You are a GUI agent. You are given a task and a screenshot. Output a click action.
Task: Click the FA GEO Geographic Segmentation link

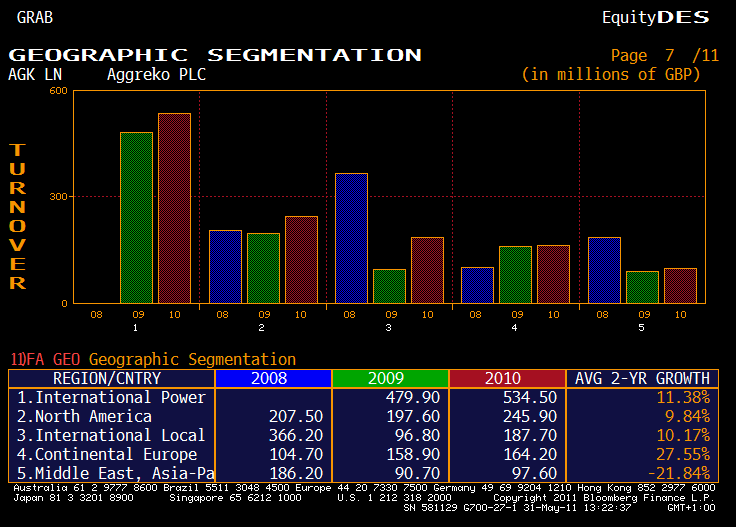(x=153, y=359)
